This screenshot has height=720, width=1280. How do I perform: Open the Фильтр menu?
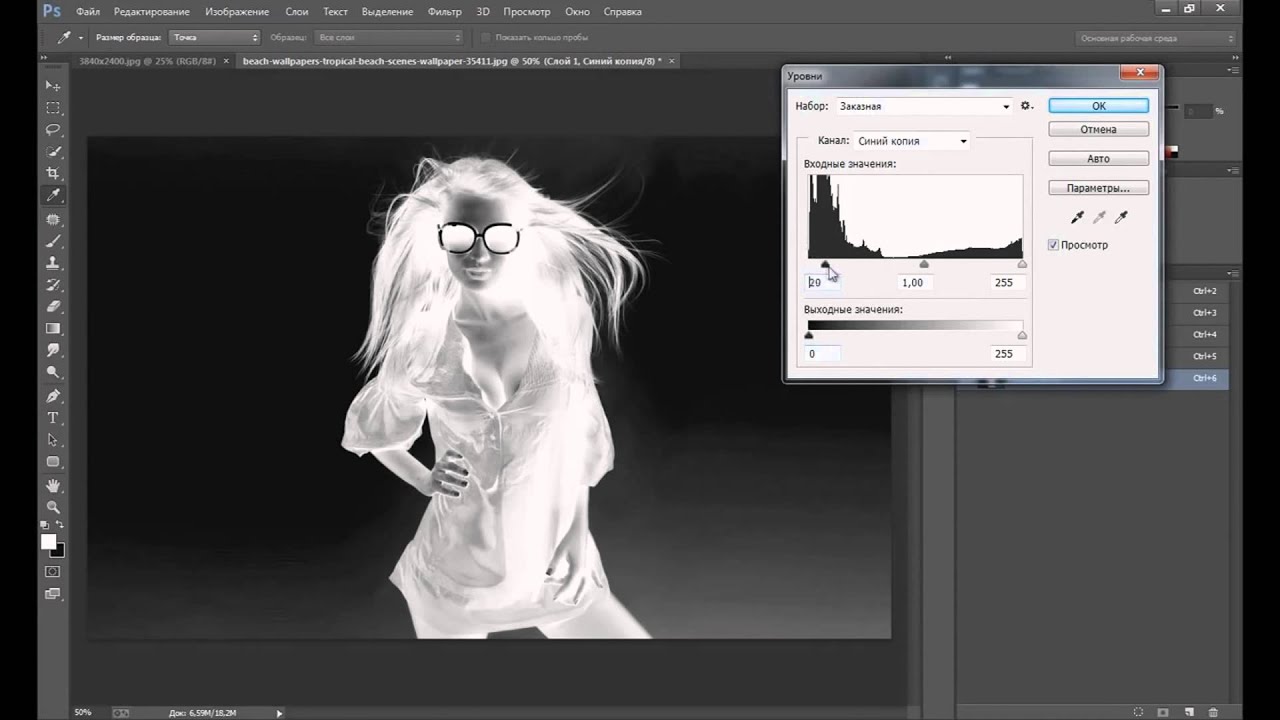[x=444, y=12]
